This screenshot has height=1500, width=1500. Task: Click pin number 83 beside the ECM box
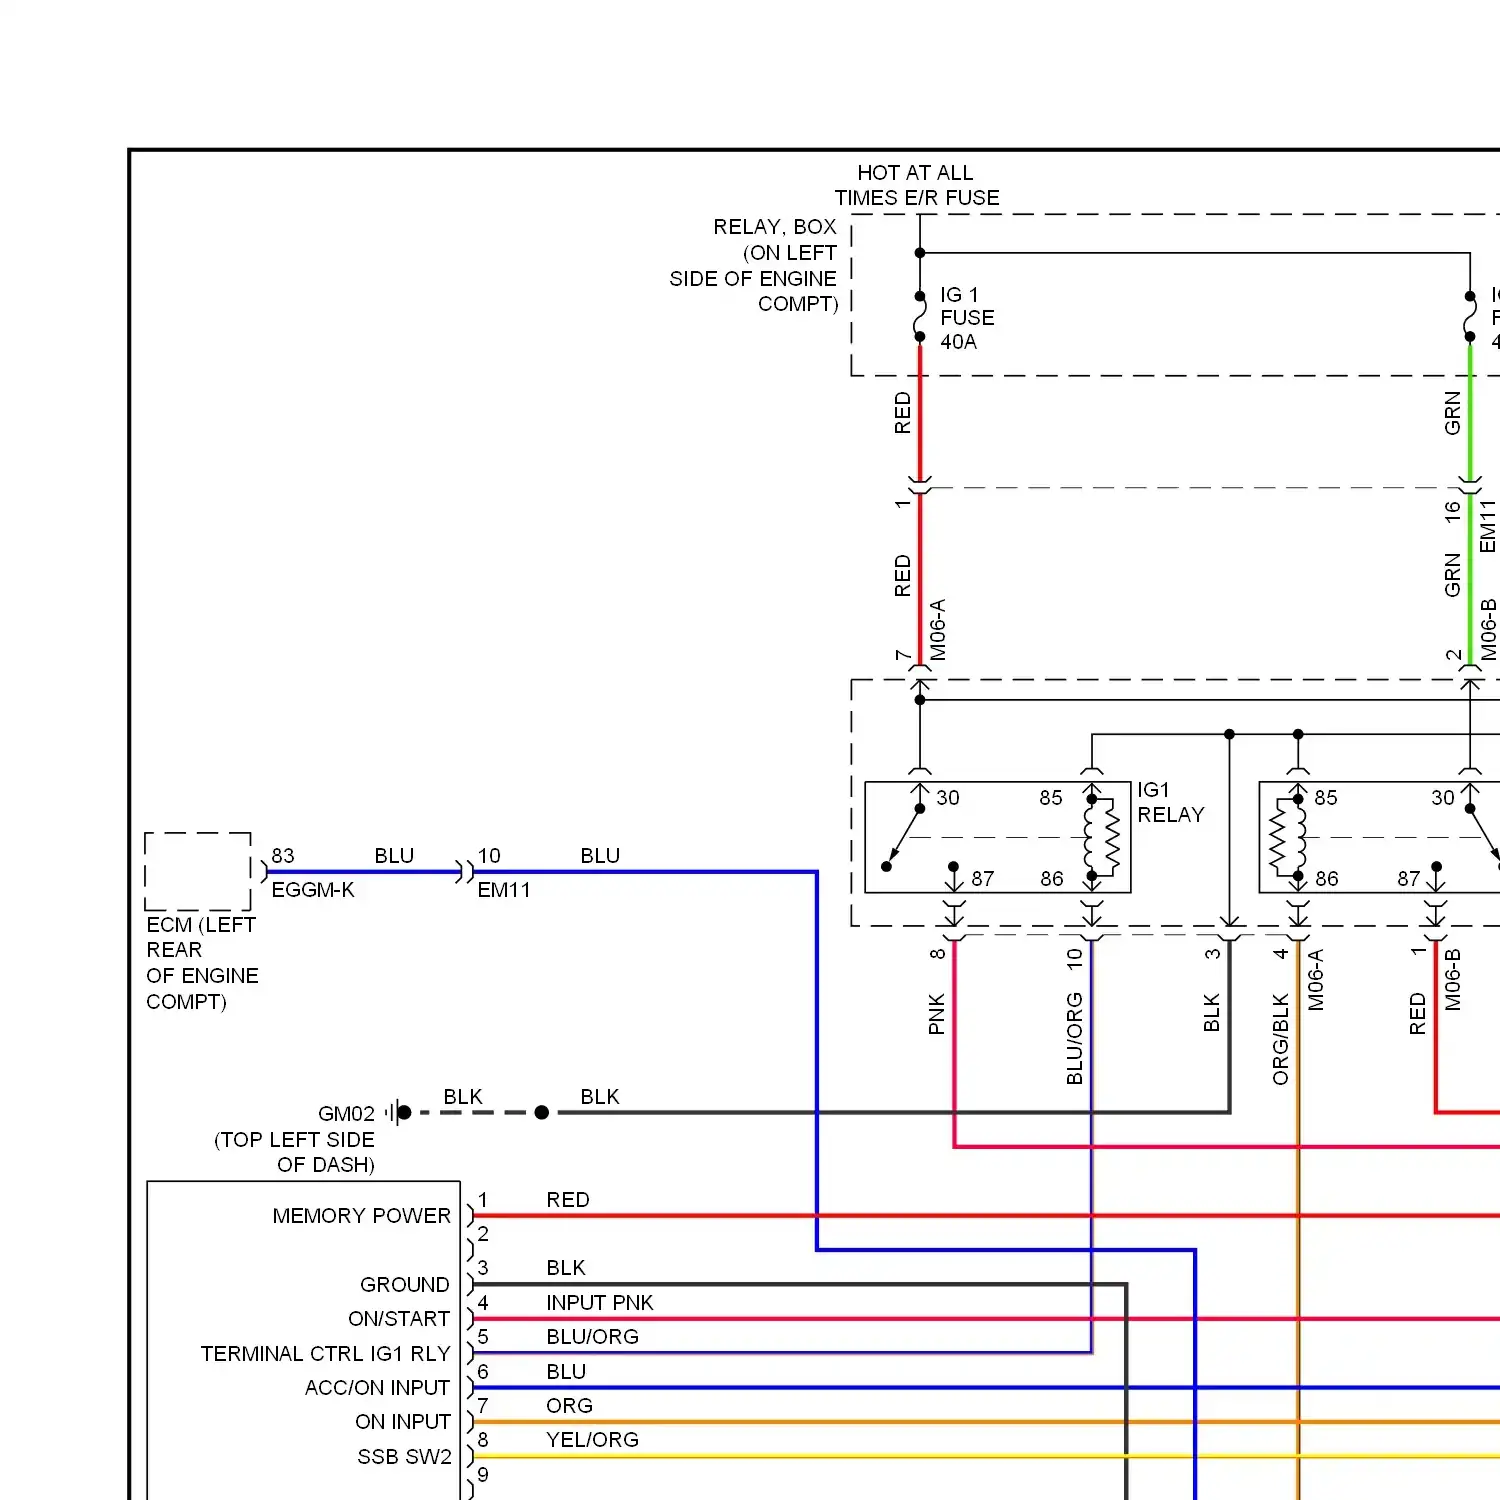(283, 856)
